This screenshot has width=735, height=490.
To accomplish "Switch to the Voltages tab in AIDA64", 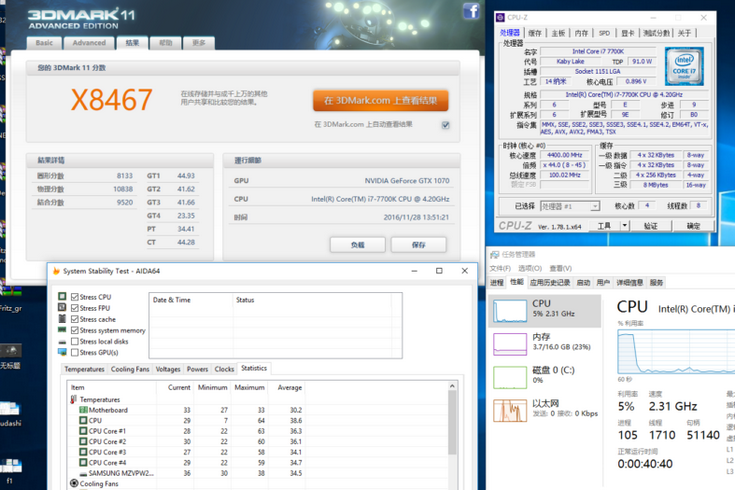I will (x=168, y=369).
